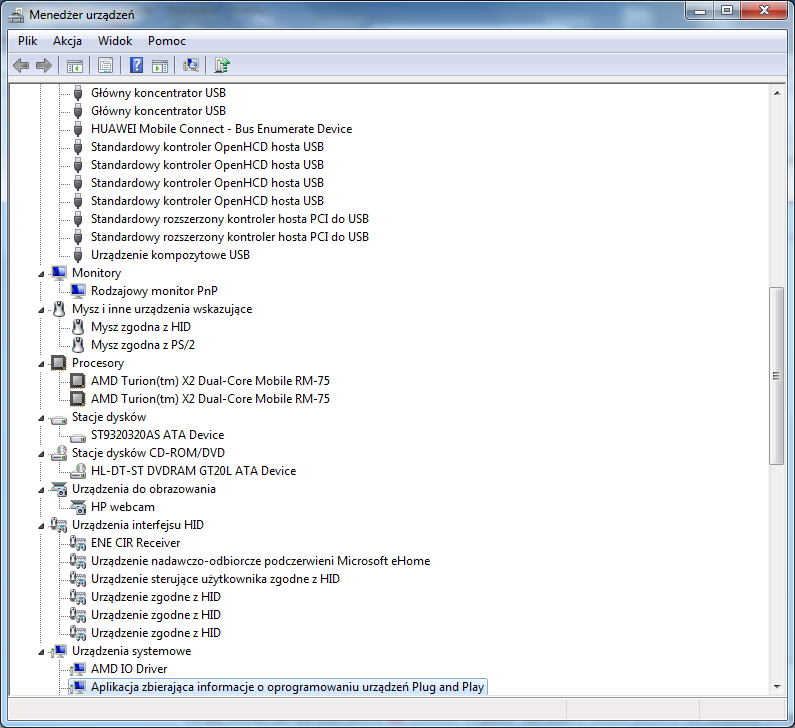Minimize the Menedżer urządzeń window
This screenshot has width=795, height=728.
(700, 10)
